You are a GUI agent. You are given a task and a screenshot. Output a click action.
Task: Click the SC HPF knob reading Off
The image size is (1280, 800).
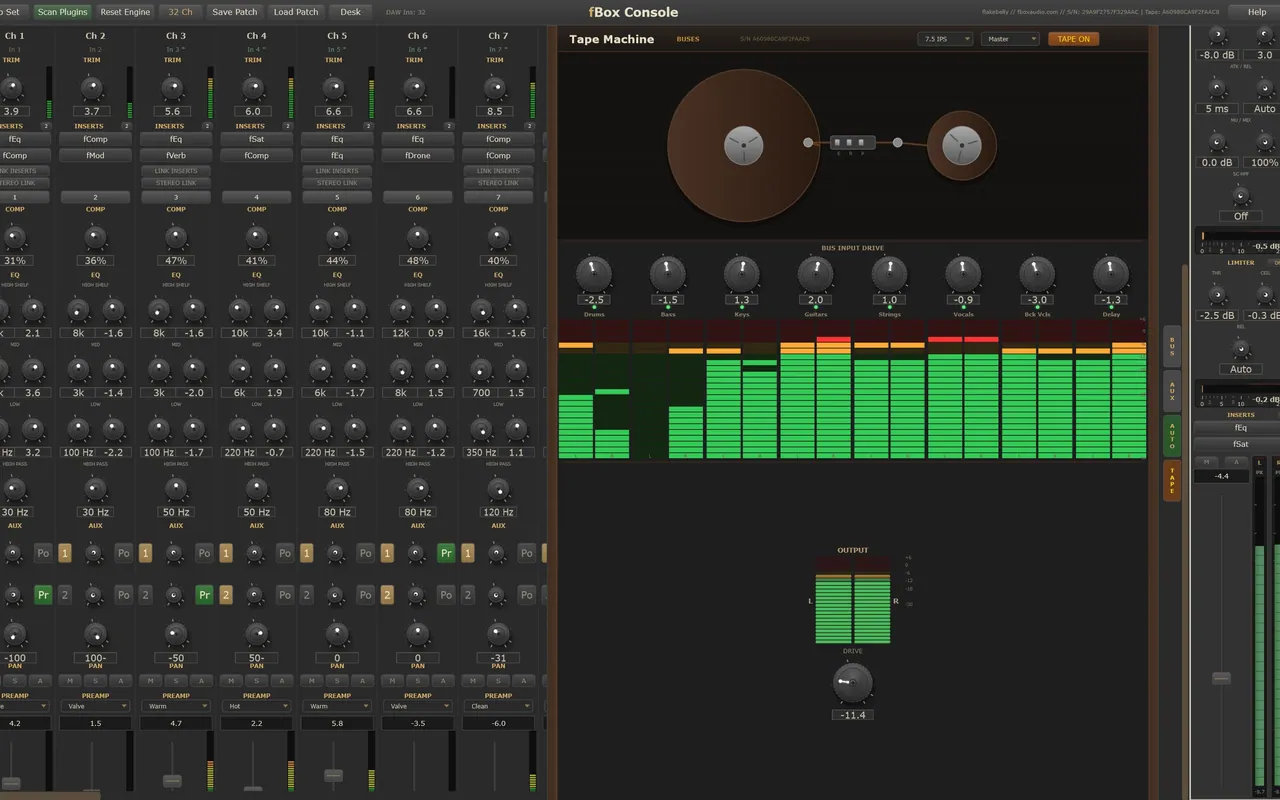pos(1241,195)
